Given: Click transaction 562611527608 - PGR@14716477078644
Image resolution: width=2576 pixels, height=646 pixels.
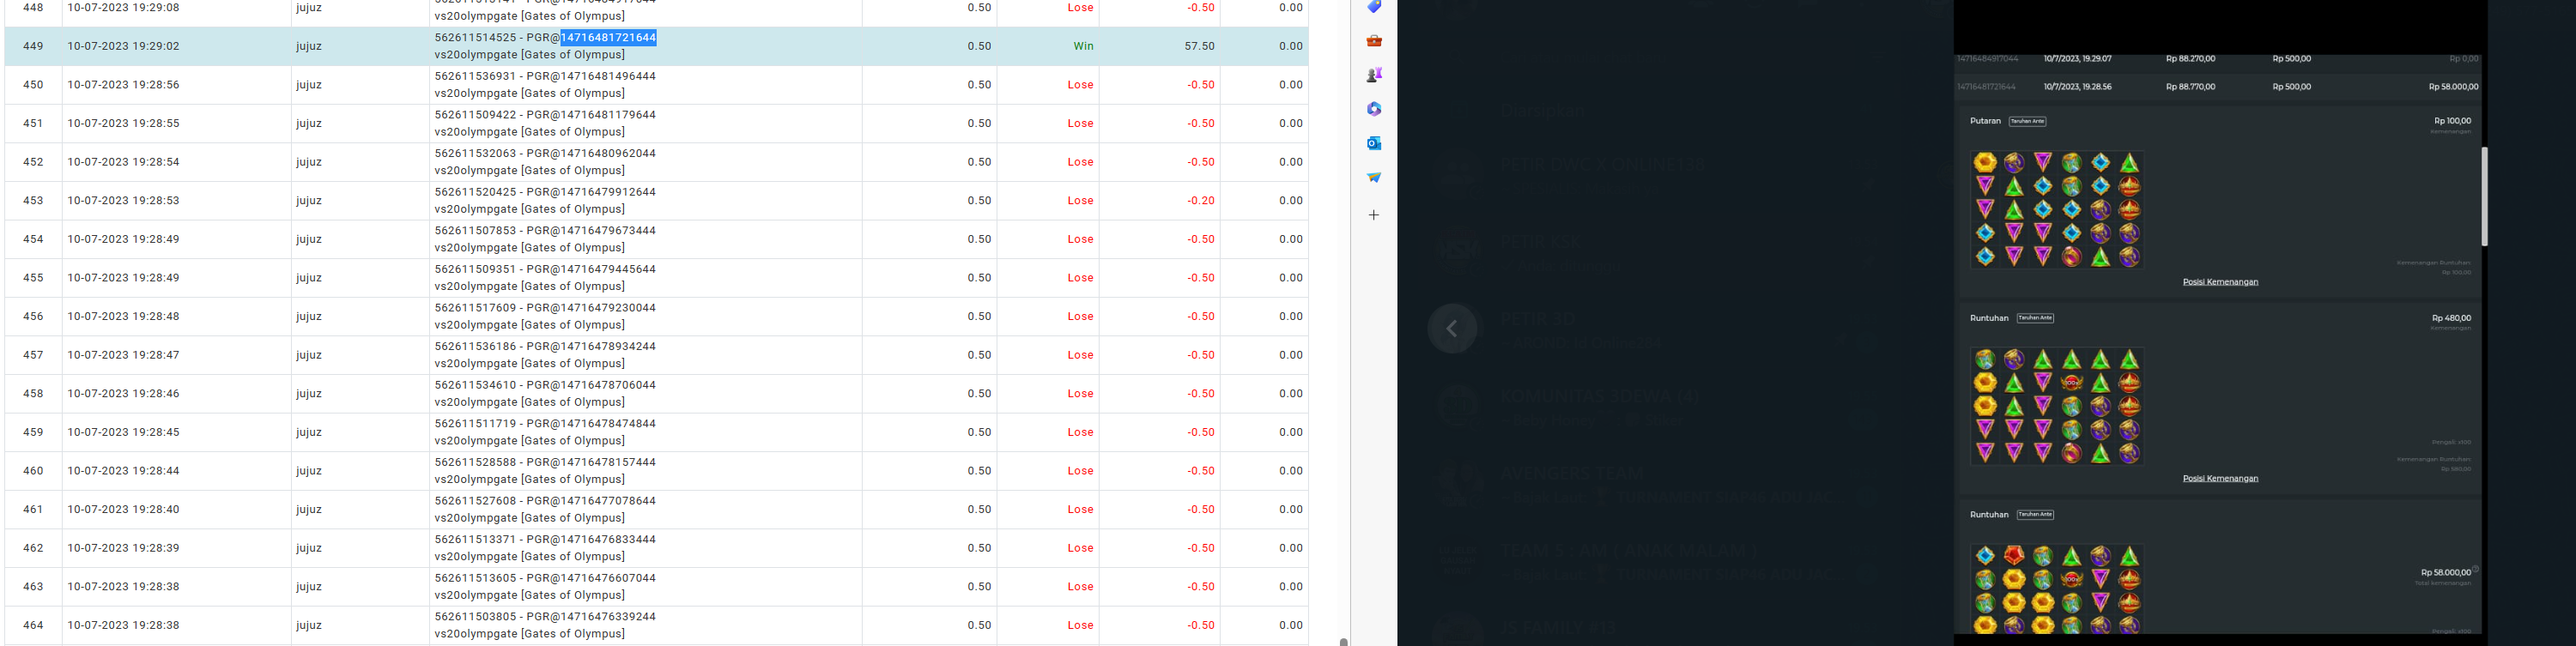Looking at the screenshot, I should (545, 501).
